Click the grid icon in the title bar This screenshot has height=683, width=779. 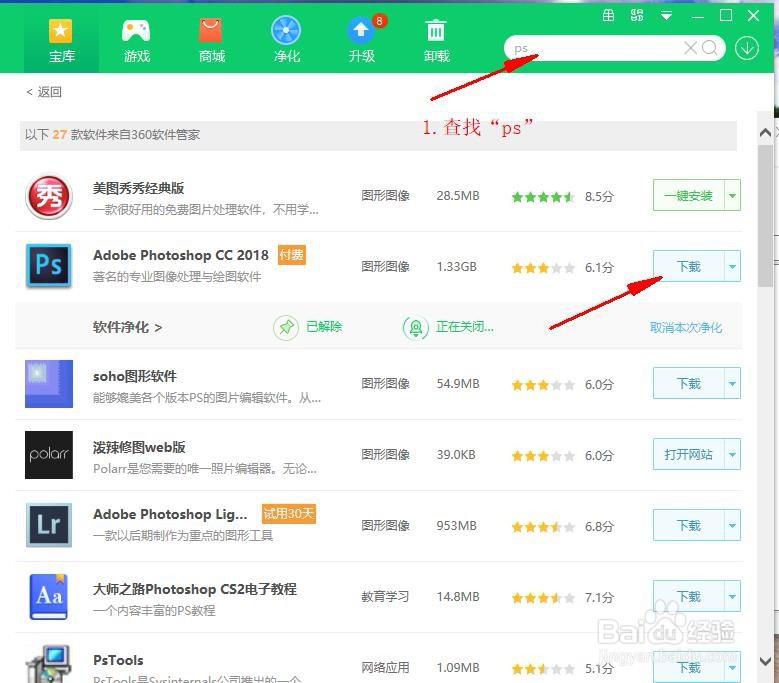coord(608,15)
